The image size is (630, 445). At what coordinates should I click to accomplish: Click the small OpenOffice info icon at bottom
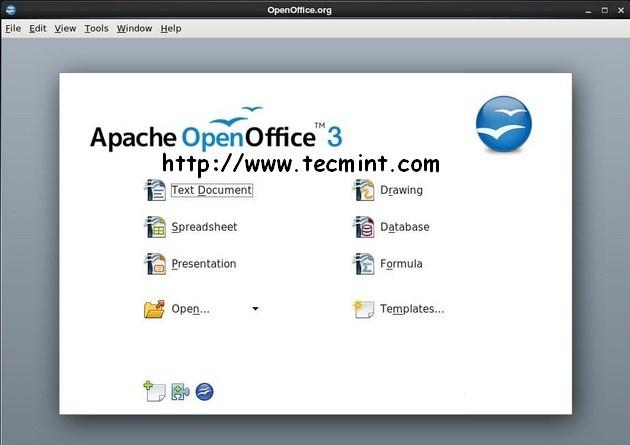pos(204,391)
